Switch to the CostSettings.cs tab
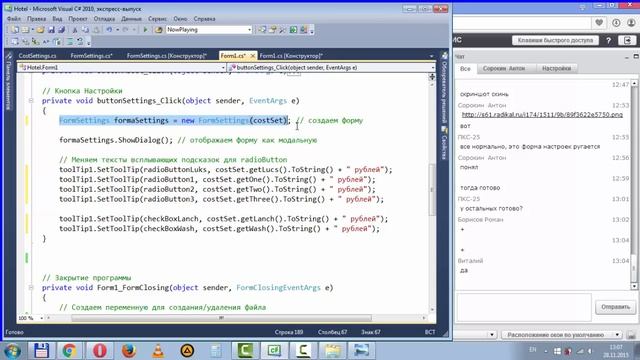 click(x=37, y=56)
